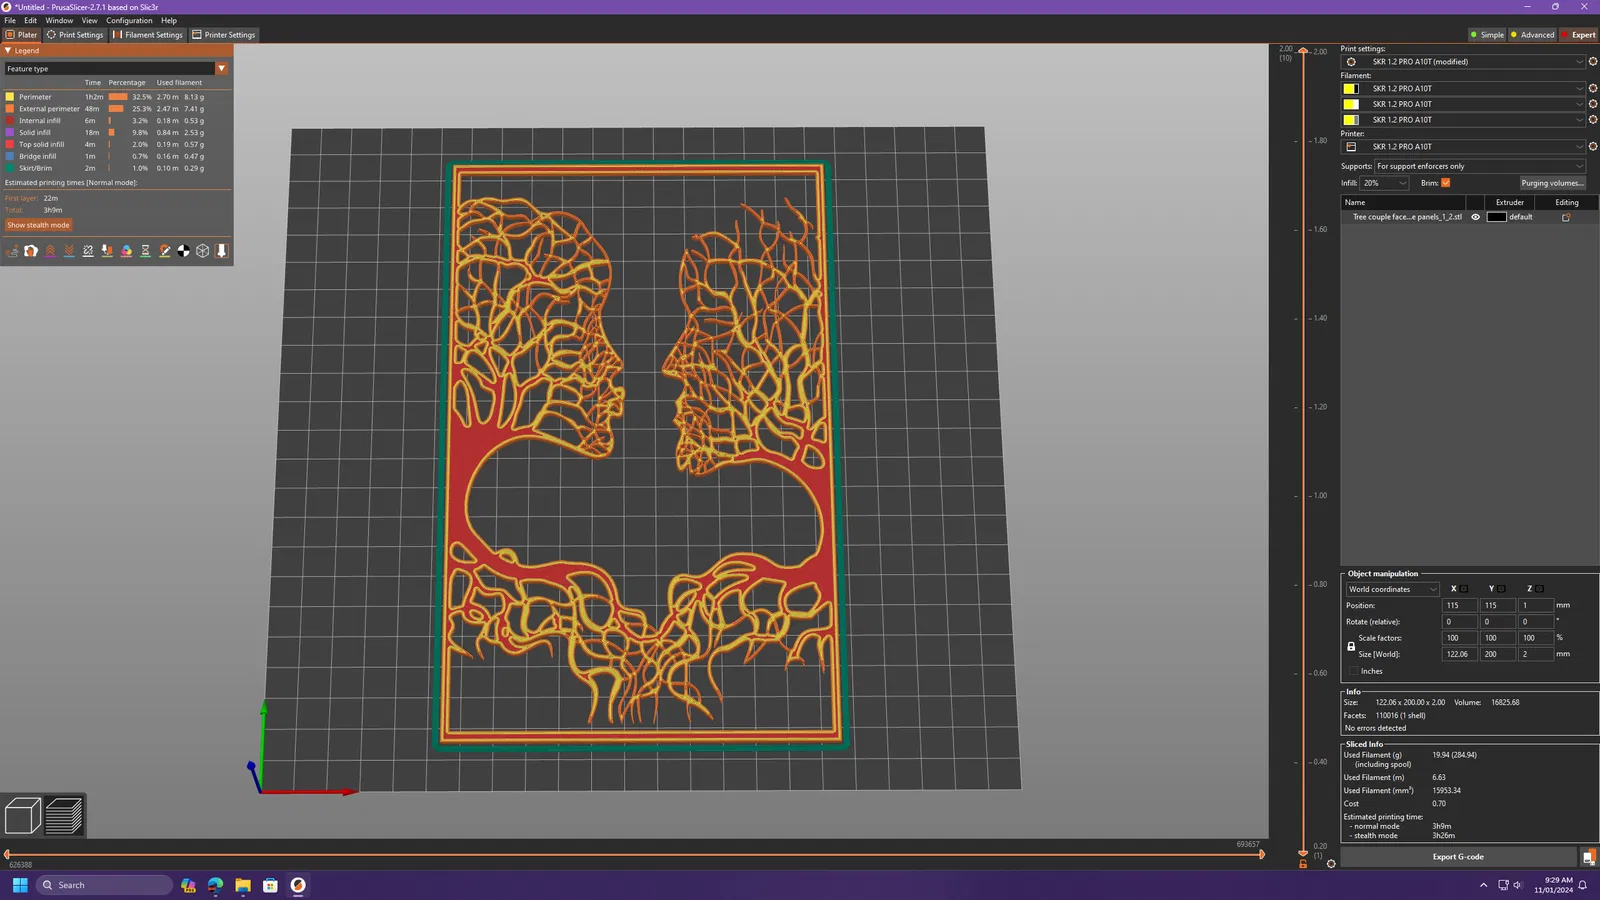The width and height of the screenshot is (1600, 900).
Task: Toggle Seams visibility icon
Action: click(88, 251)
